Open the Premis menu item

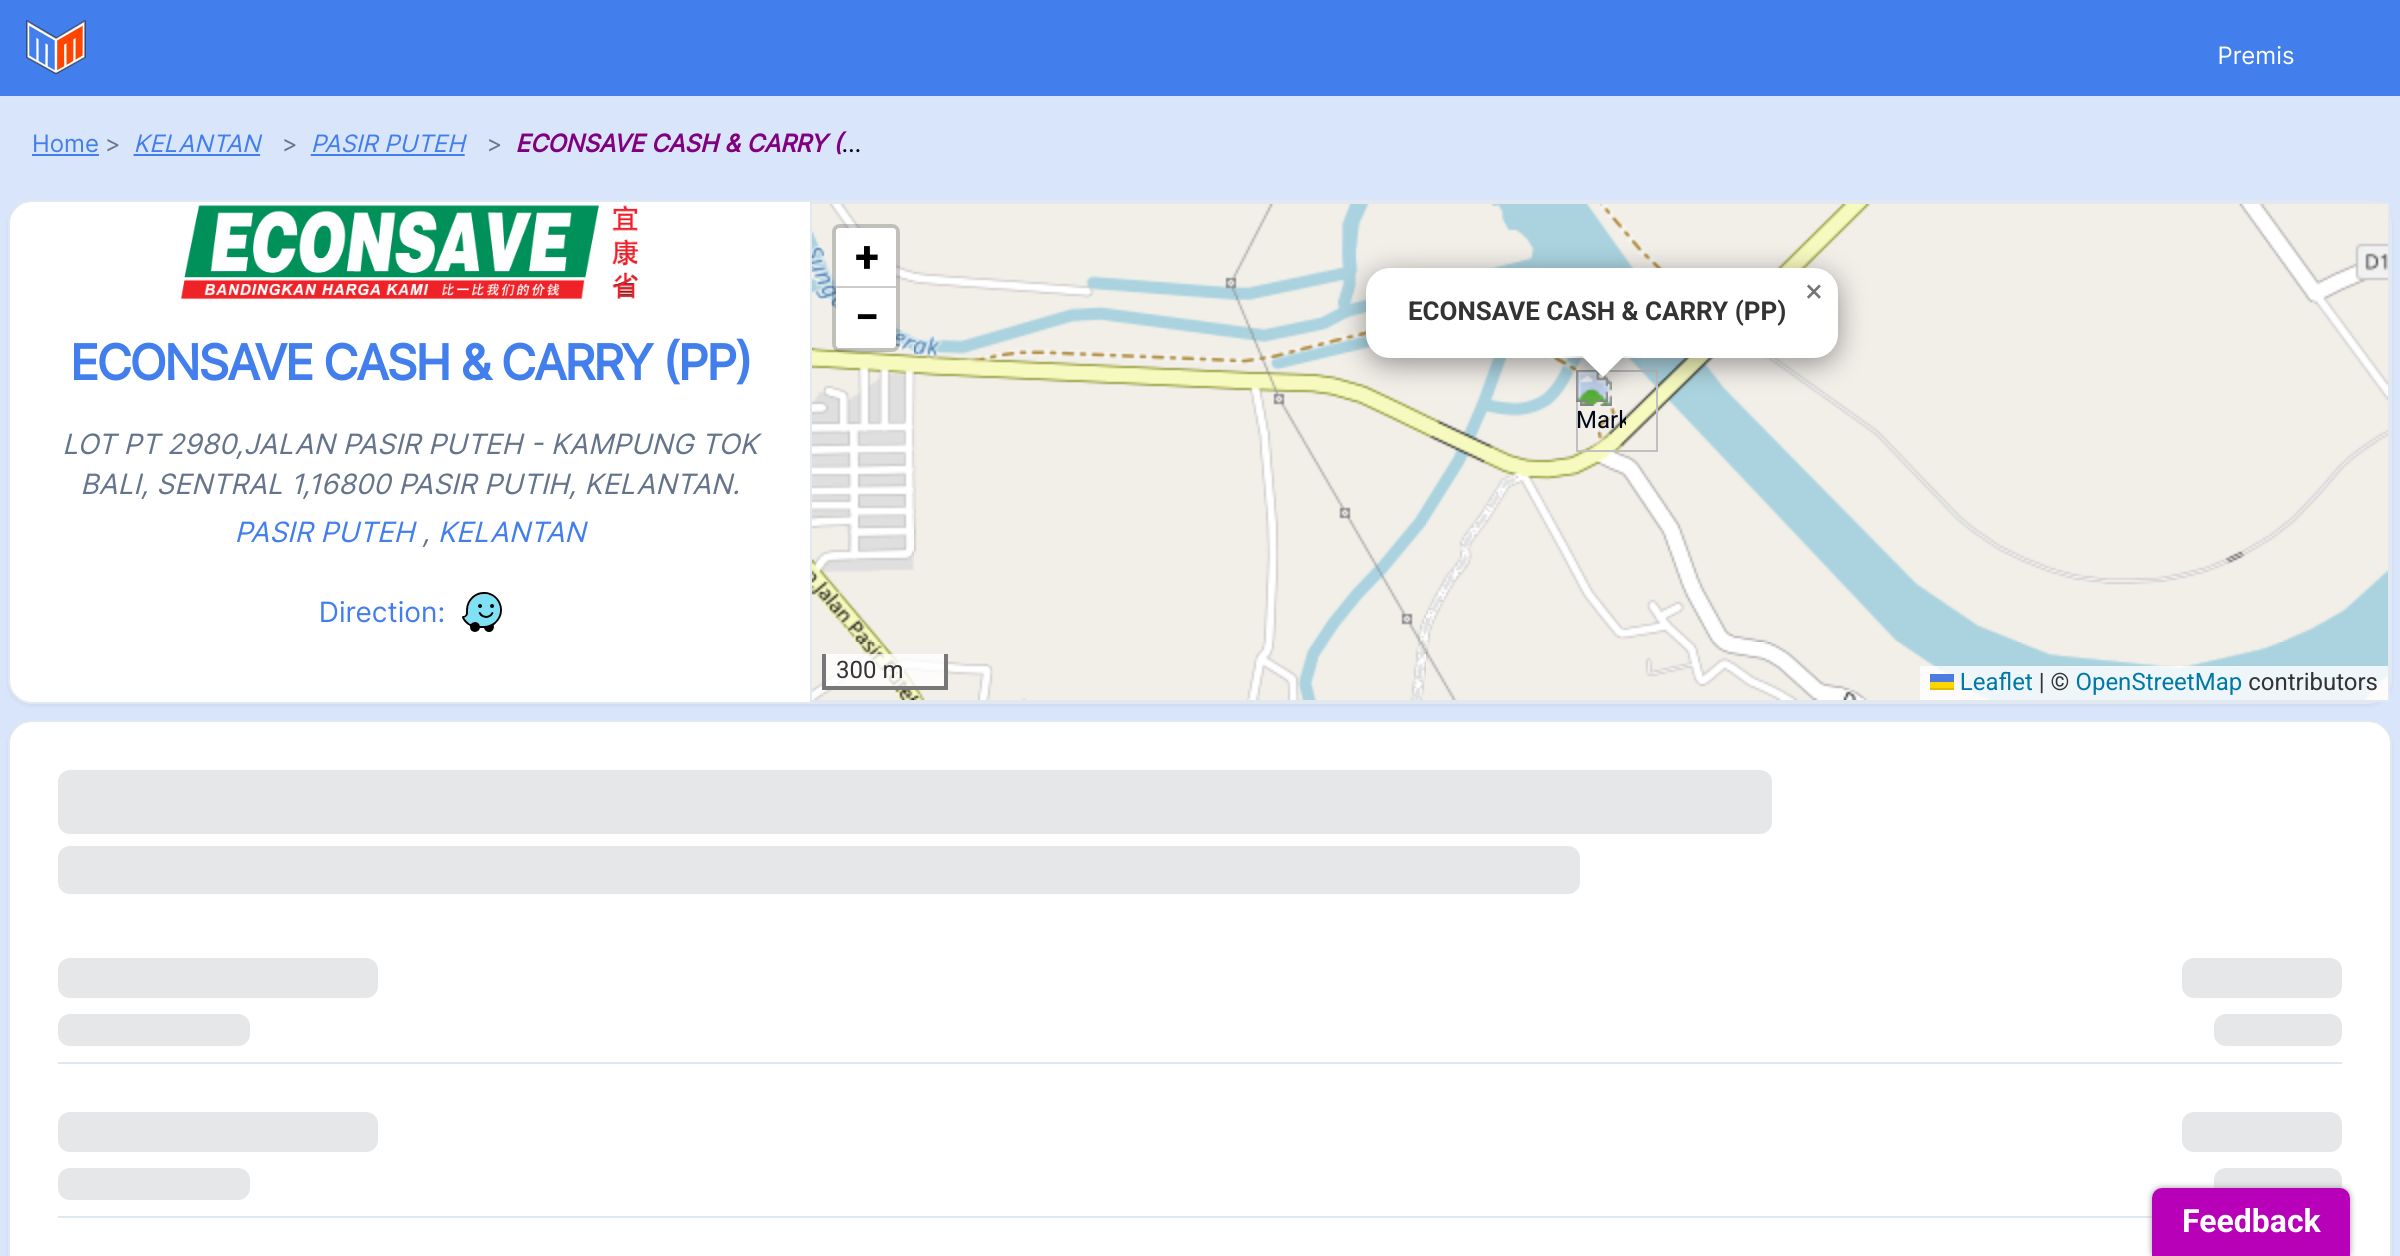coord(2255,56)
